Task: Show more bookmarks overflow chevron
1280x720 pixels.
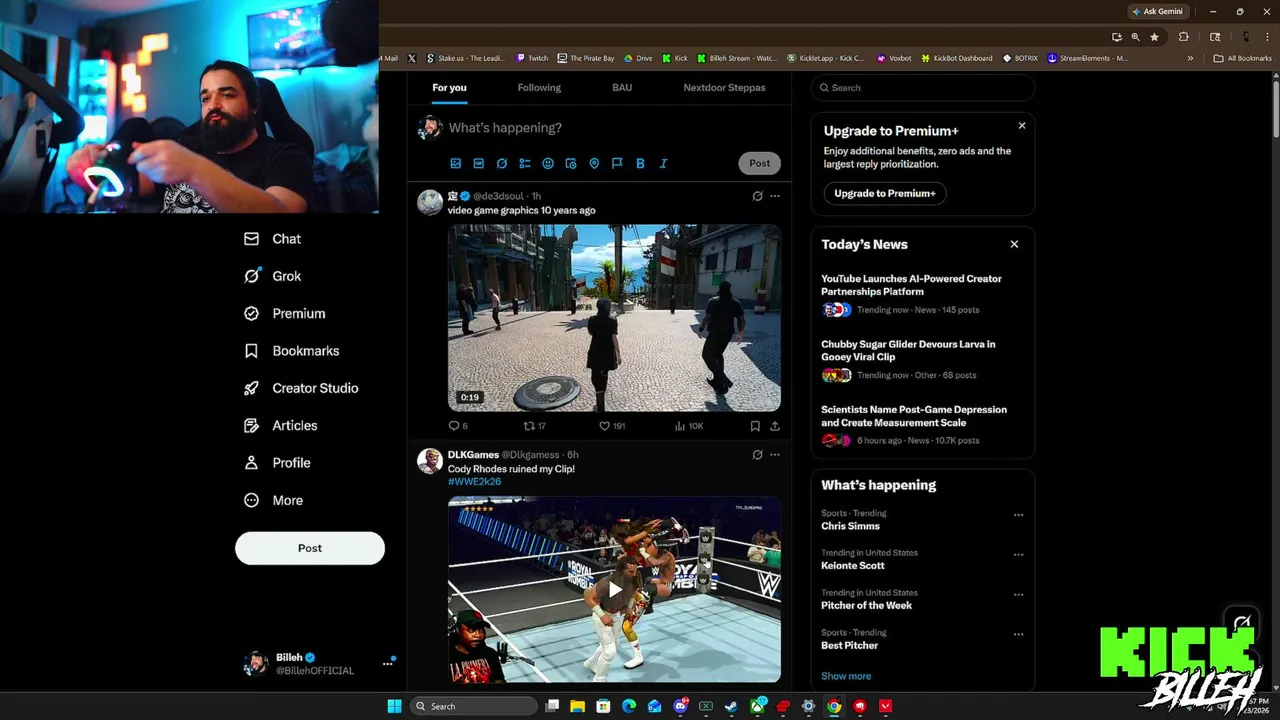Action: (1190, 58)
